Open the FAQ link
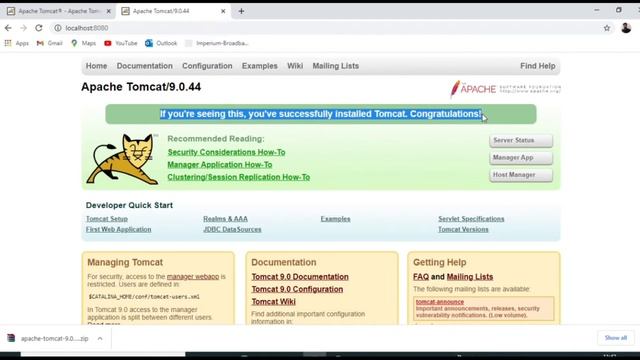 tap(421, 277)
